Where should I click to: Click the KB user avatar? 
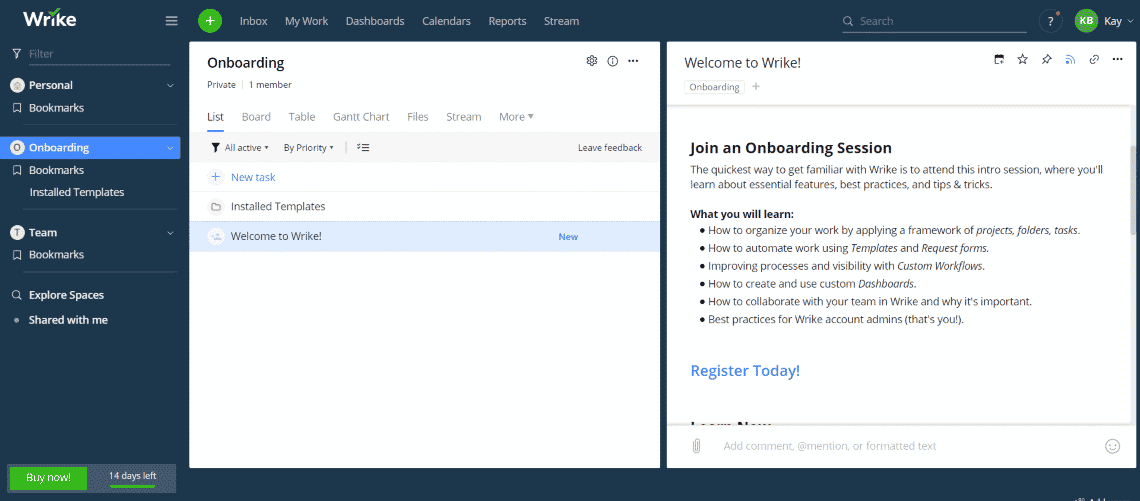click(x=1086, y=21)
